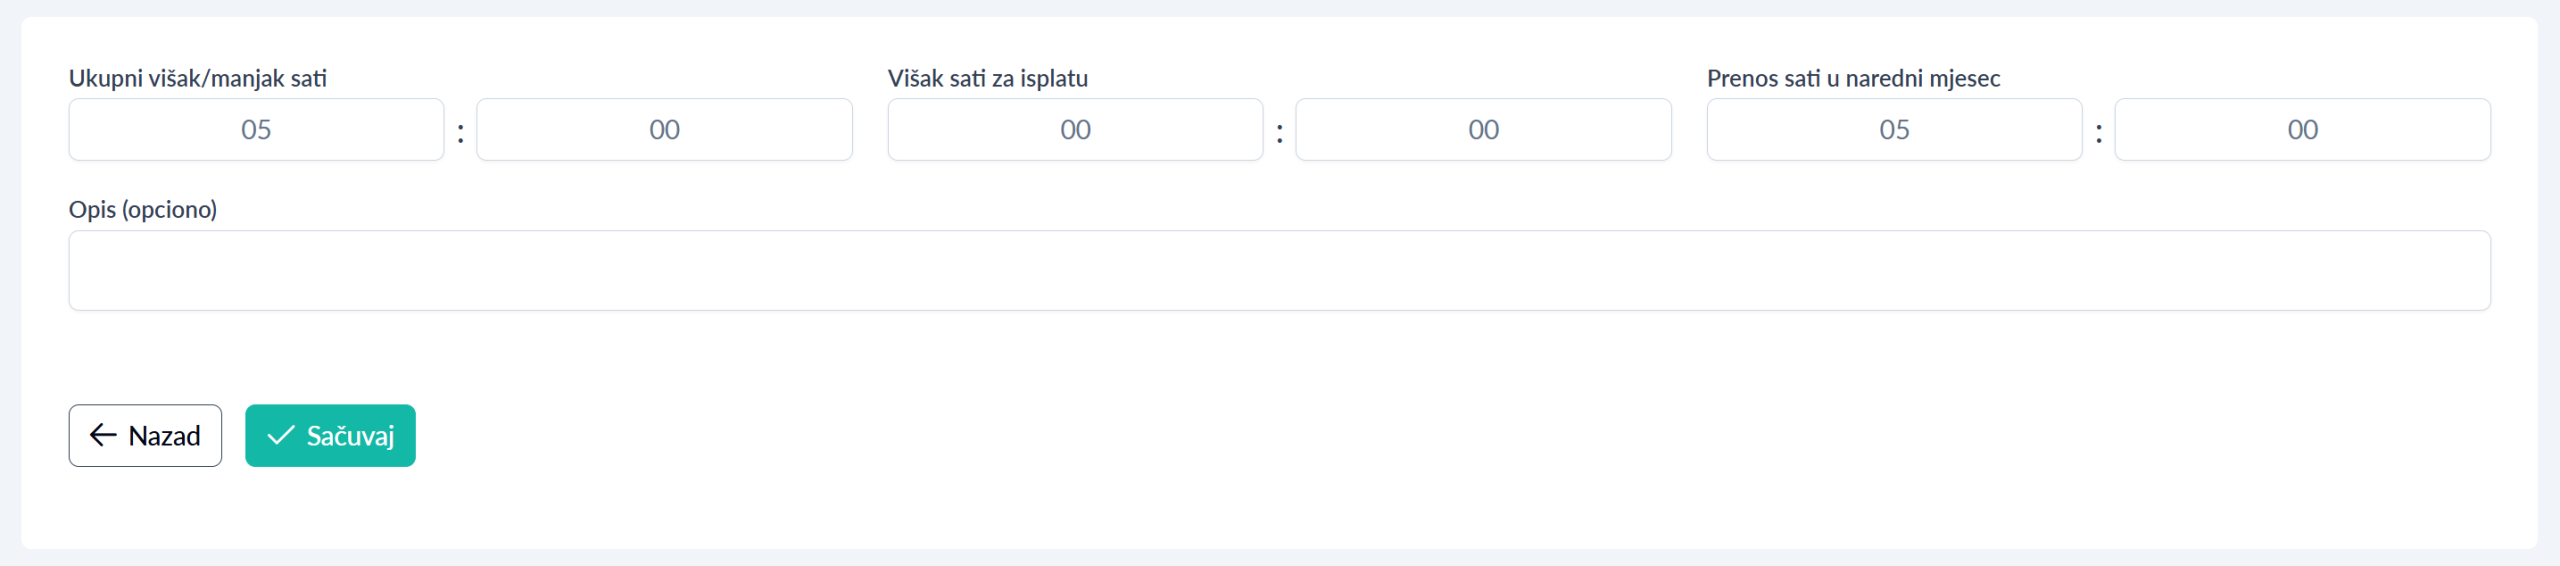Click empty card space right of Sačuvaj button

click(1200, 436)
